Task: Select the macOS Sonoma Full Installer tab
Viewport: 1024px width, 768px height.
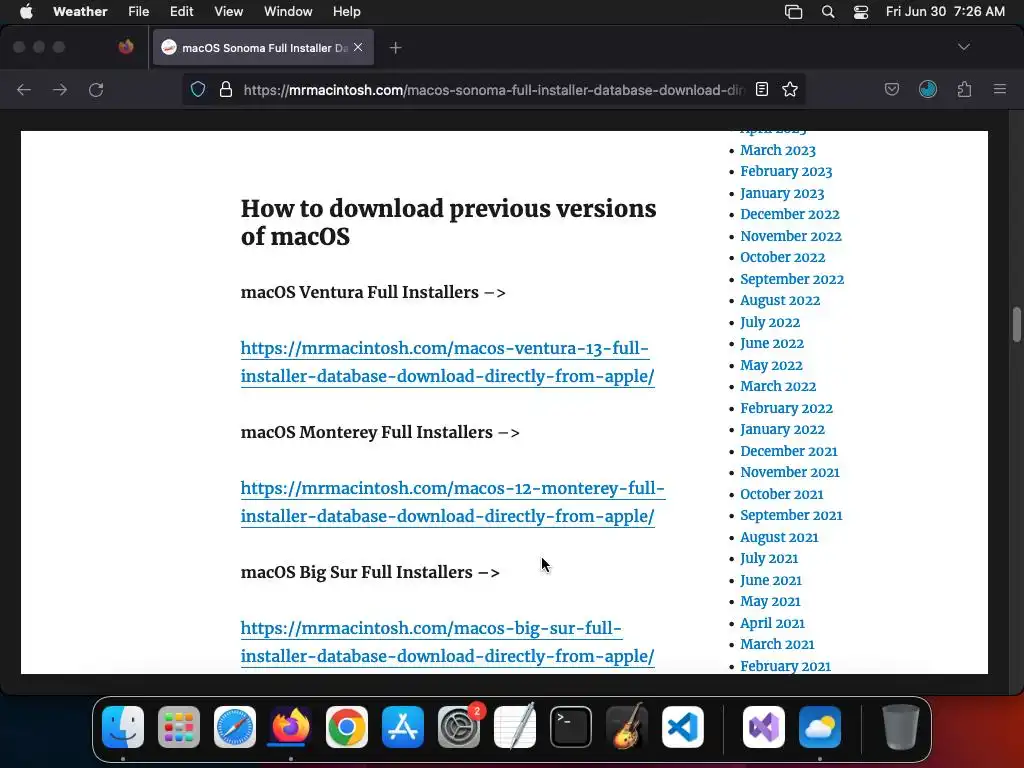Action: pos(264,47)
